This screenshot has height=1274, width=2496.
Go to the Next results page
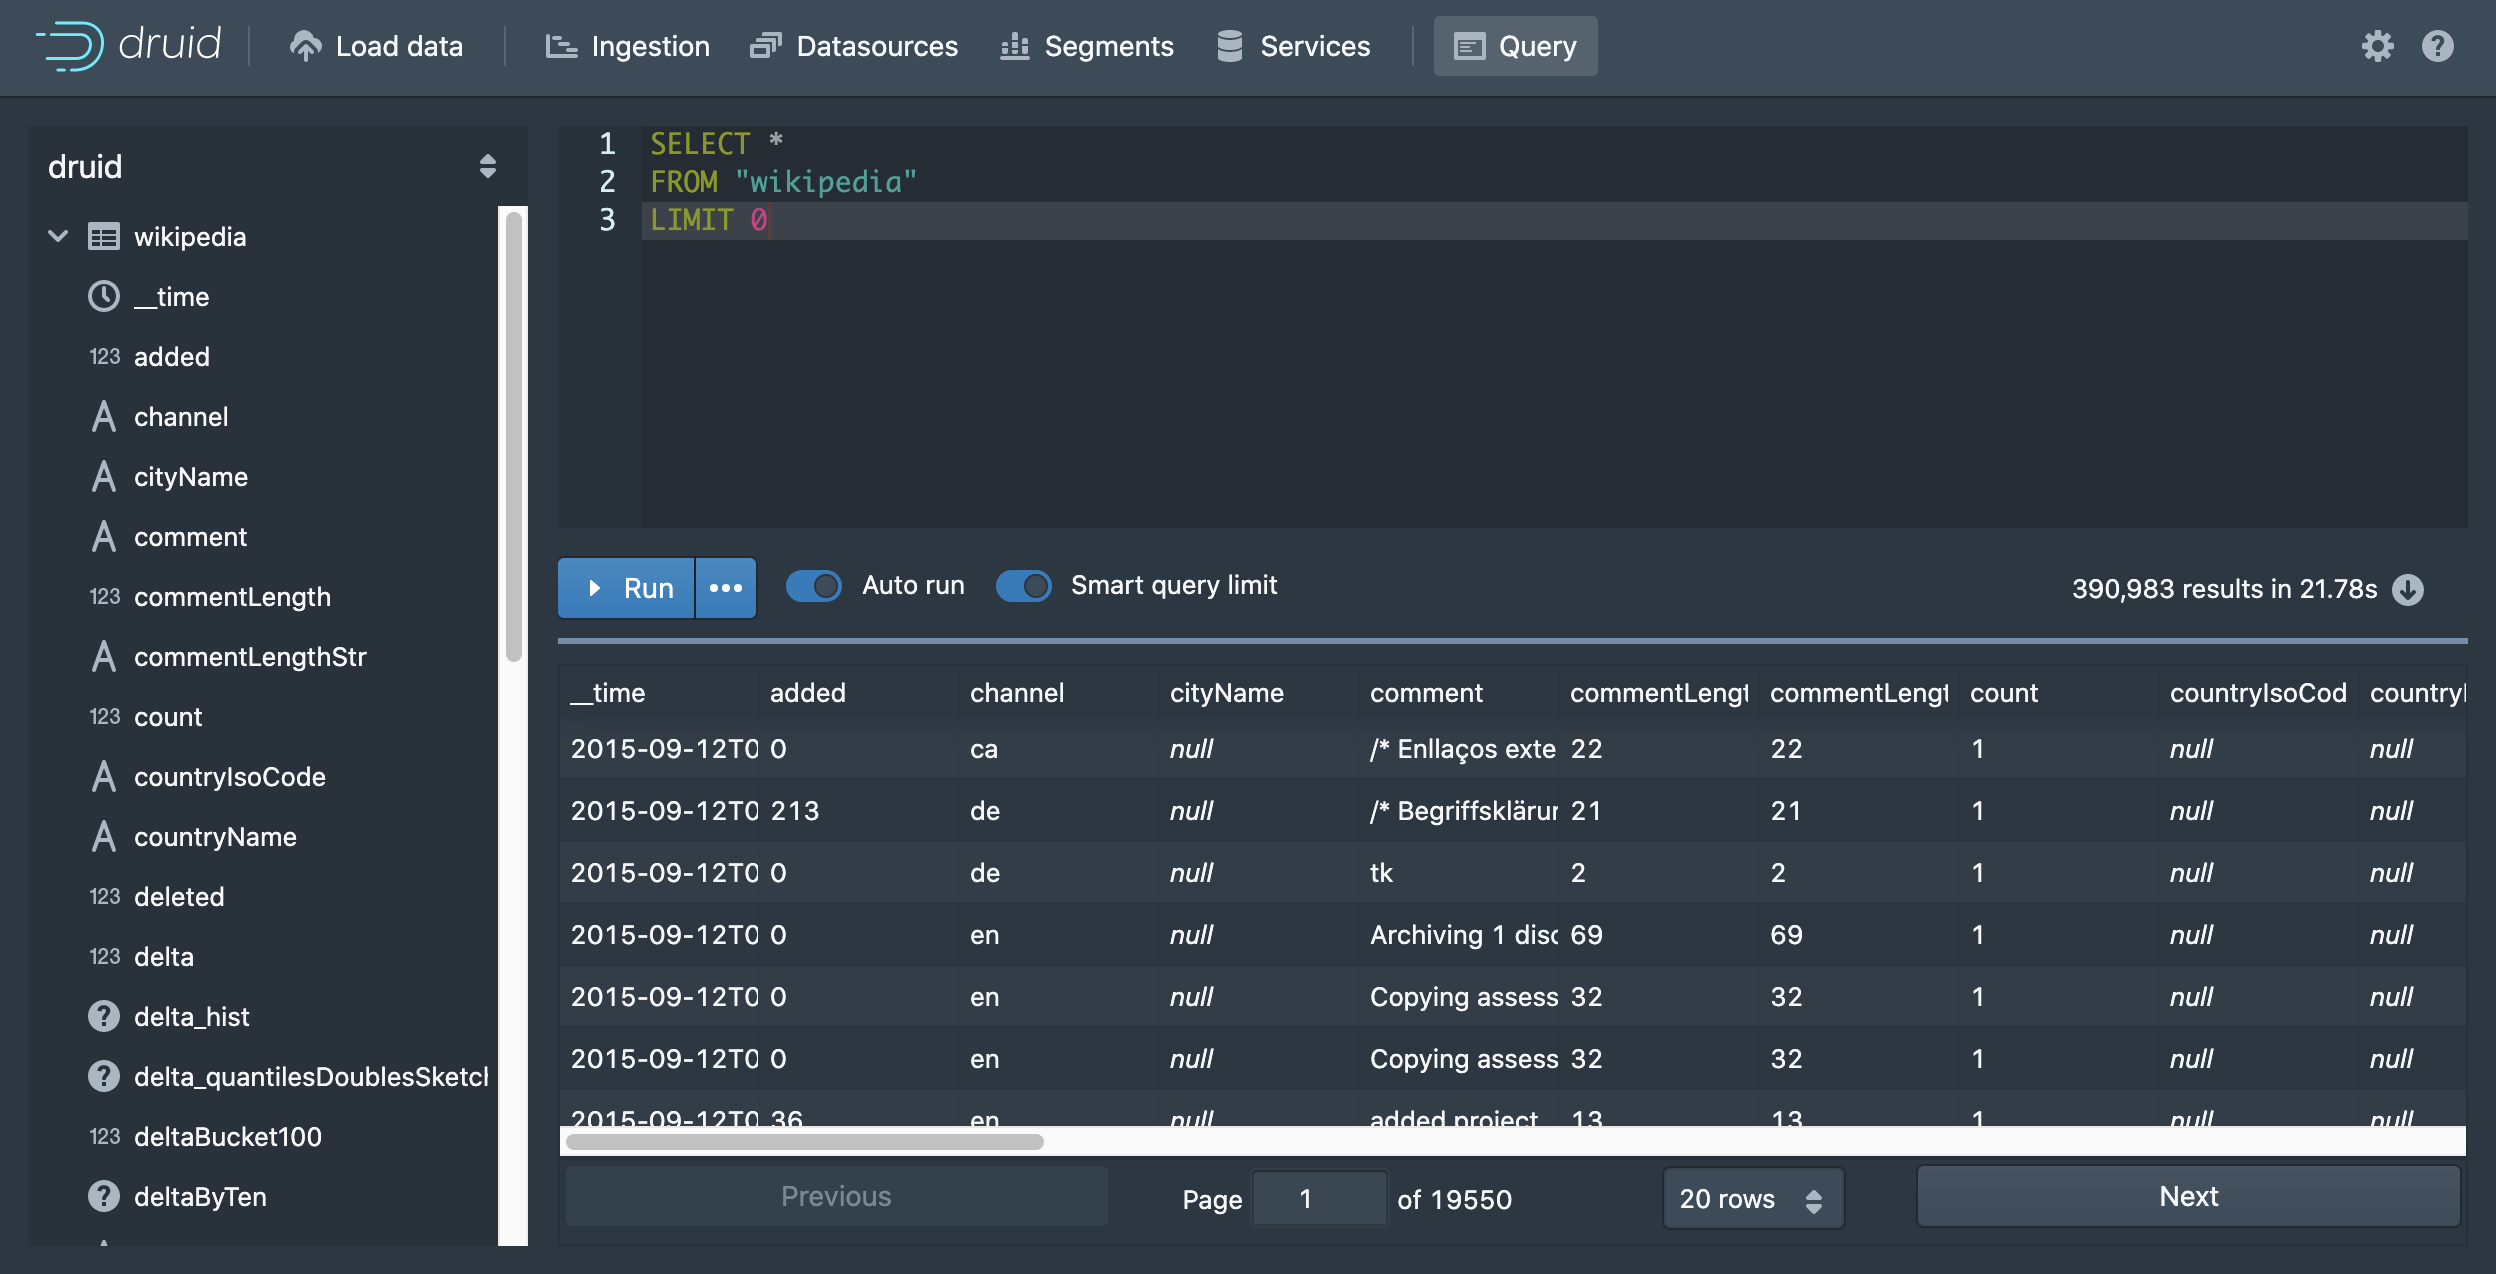point(2187,1196)
